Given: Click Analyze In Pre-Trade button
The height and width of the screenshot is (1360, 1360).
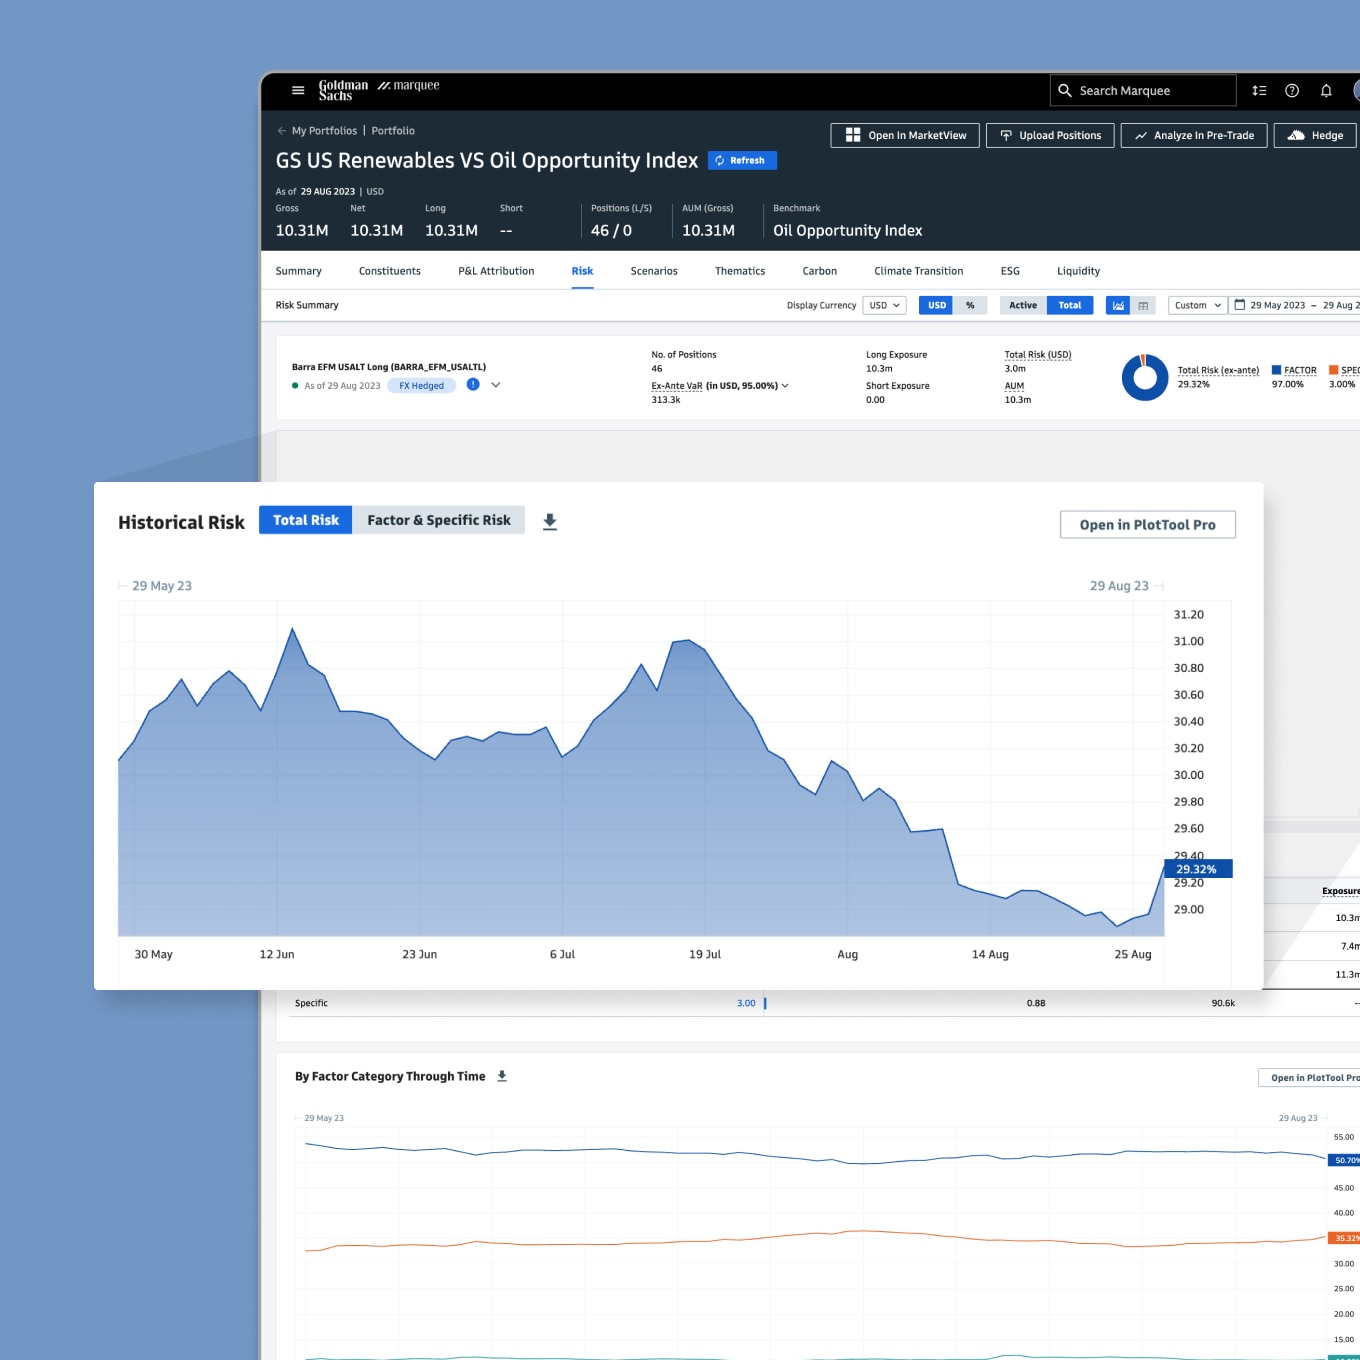Looking at the screenshot, I should pos(1194,135).
